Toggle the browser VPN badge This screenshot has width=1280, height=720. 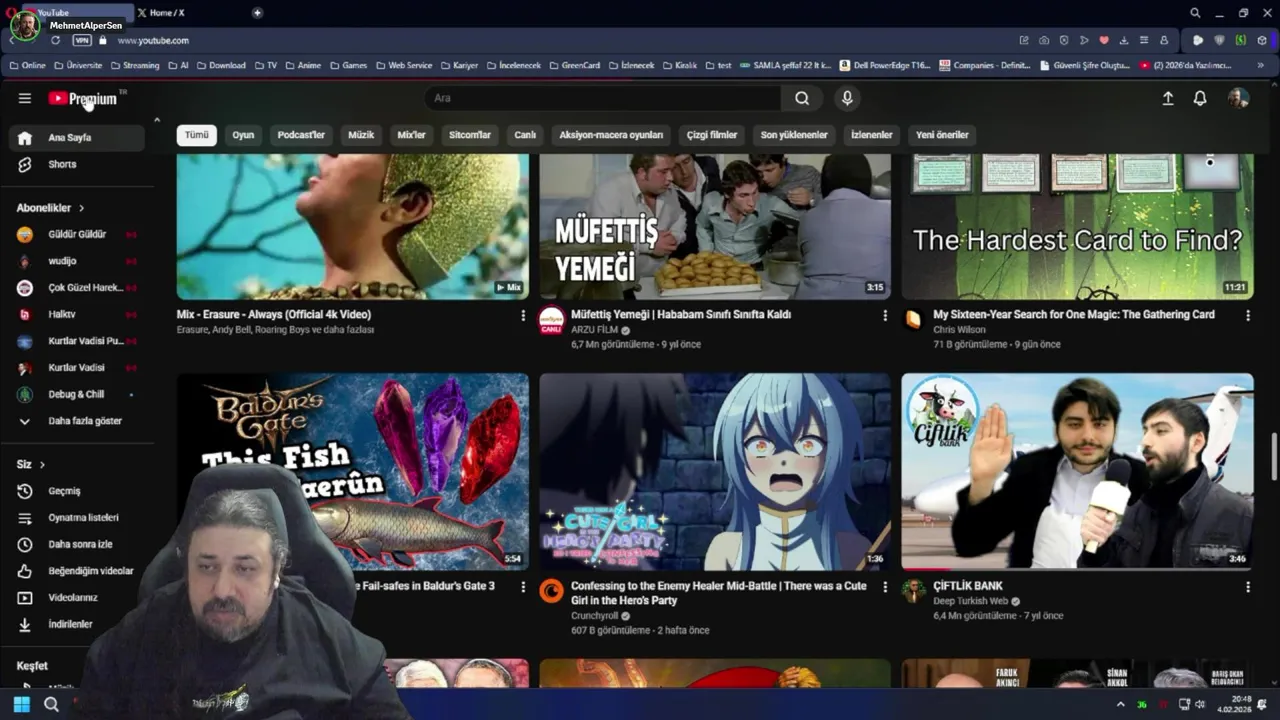point(82,40)
